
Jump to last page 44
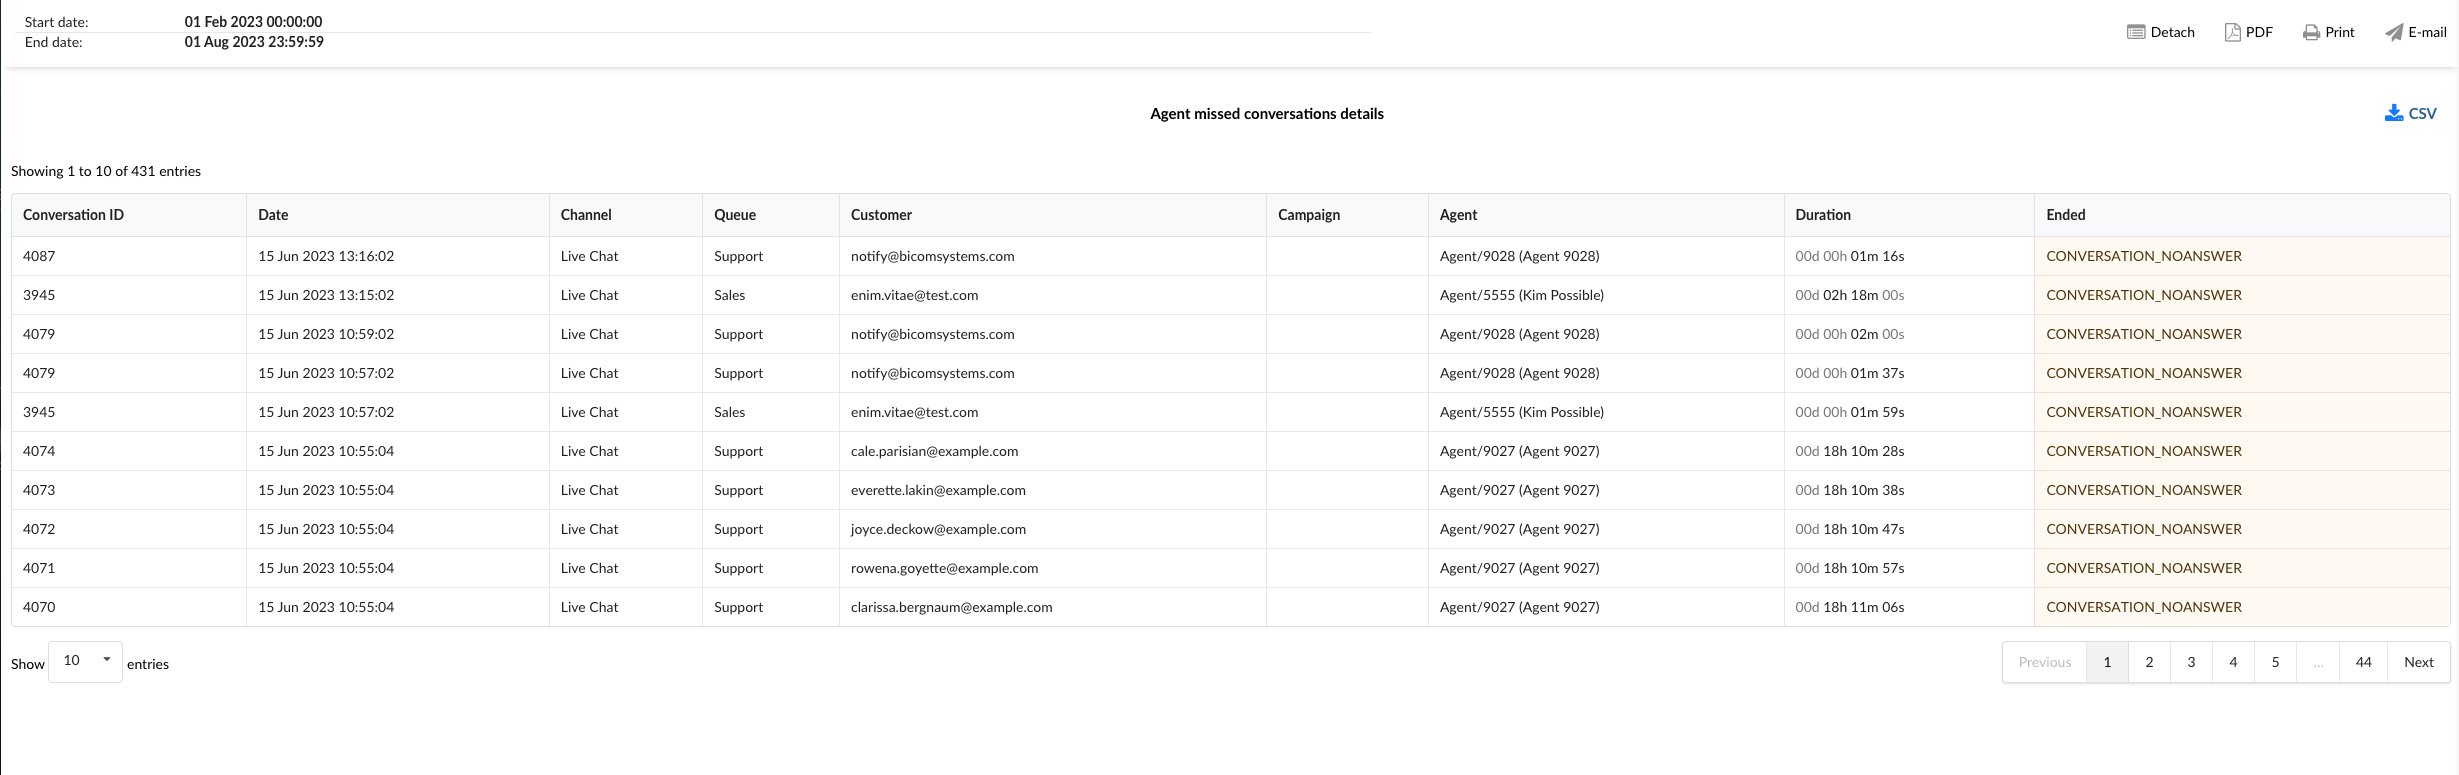pyautogui.click(x=2363, y=662)
